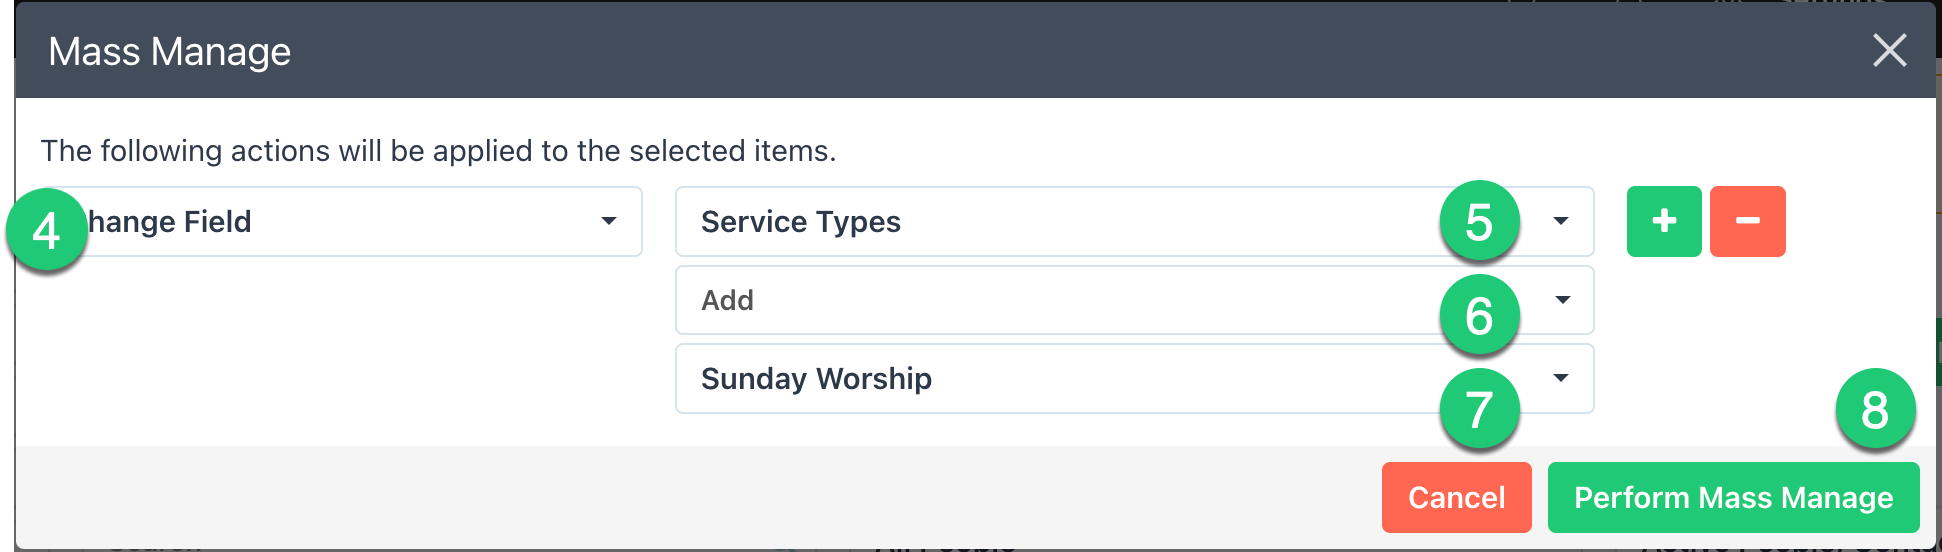
Task: Click the green step 6 badge
Action: [x=1479, y=315]
